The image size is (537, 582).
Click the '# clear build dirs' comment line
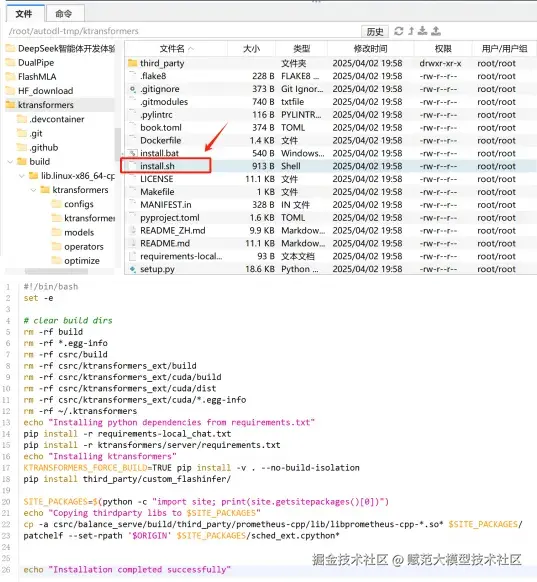coord(68,320)
